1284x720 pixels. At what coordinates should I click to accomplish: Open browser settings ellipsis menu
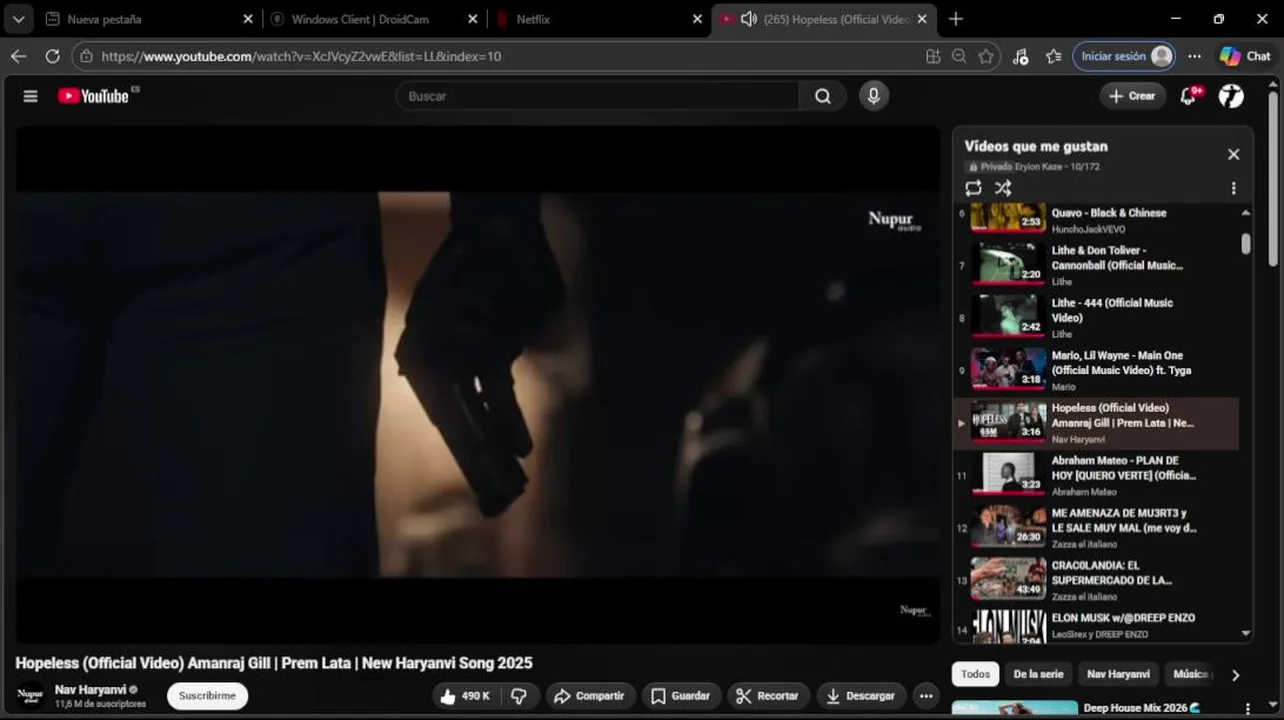(1194, 56)
